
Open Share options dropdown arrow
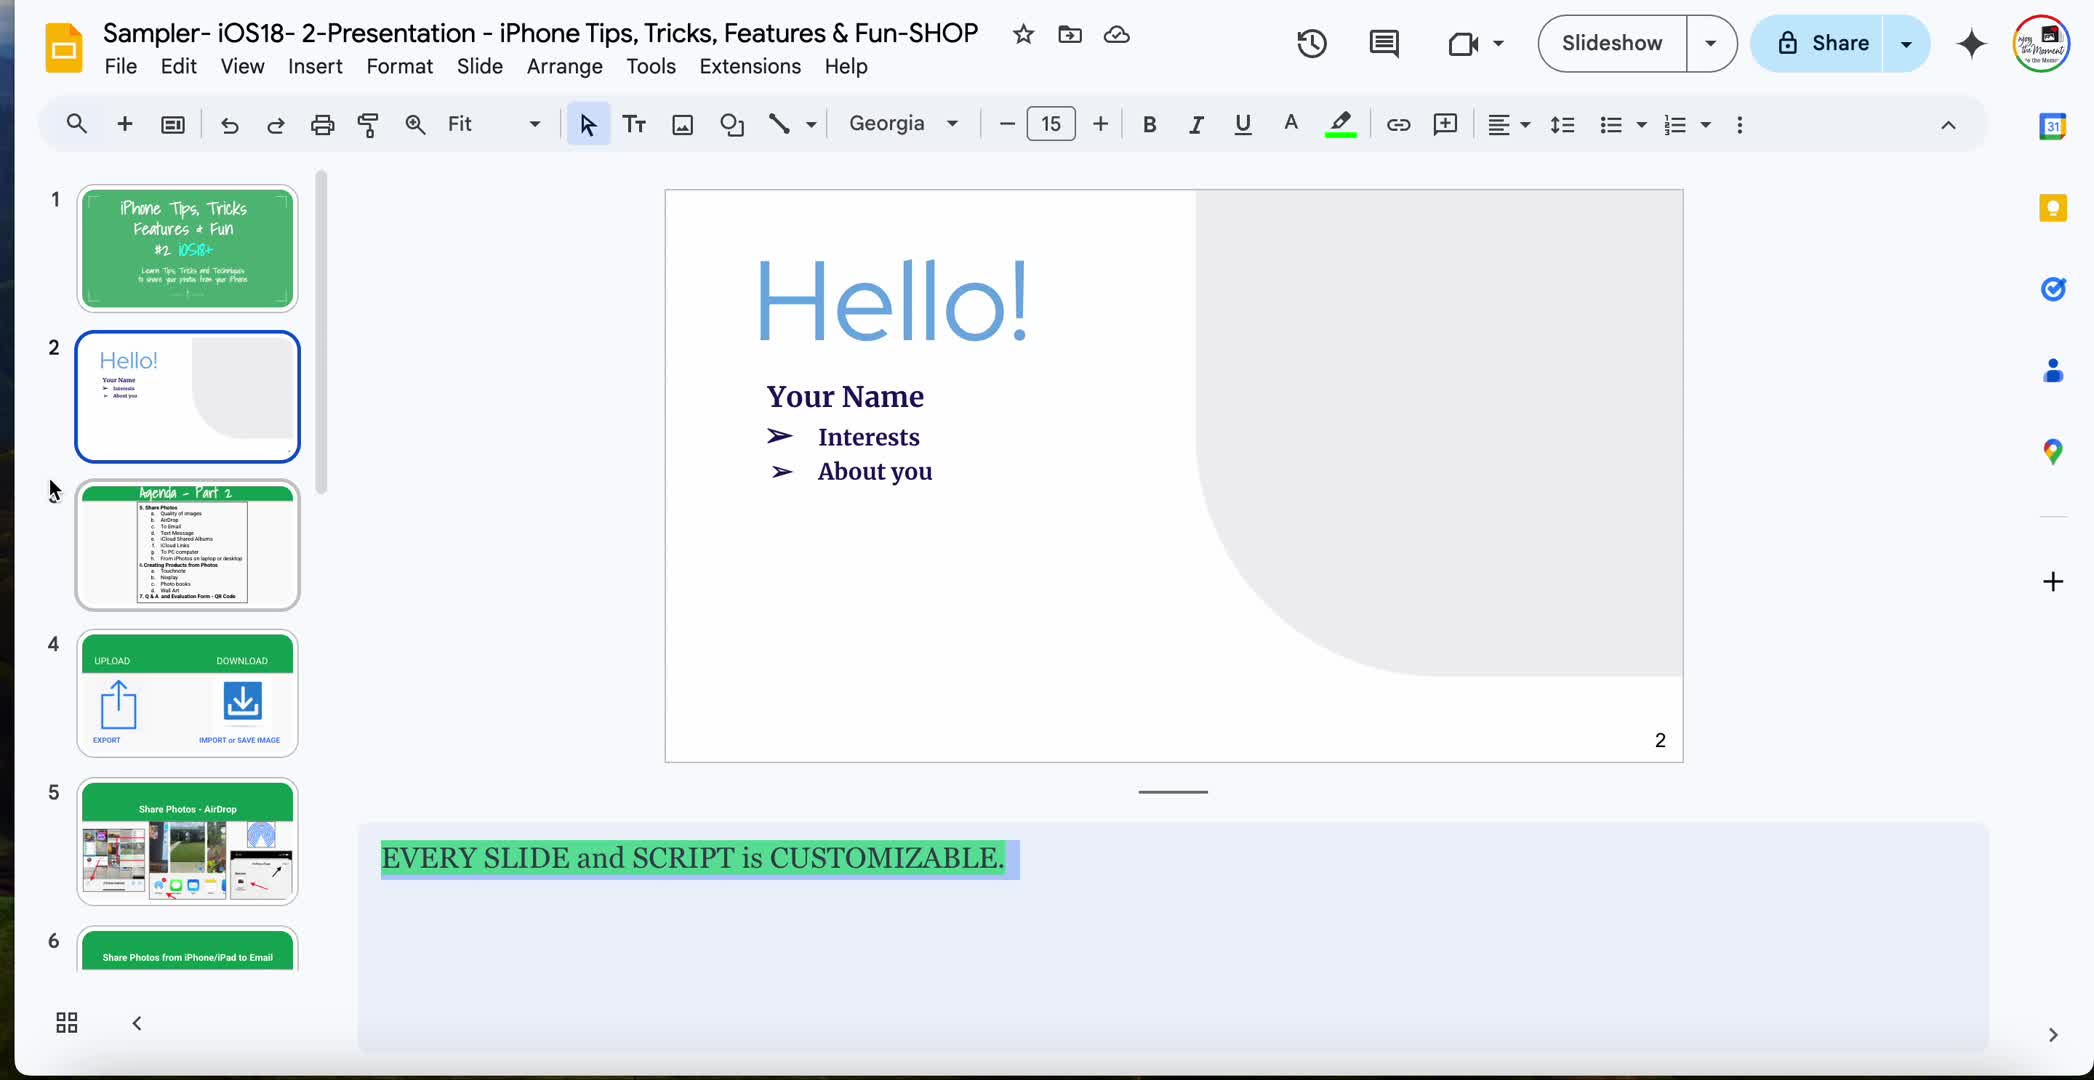(x=1906, y=43)
